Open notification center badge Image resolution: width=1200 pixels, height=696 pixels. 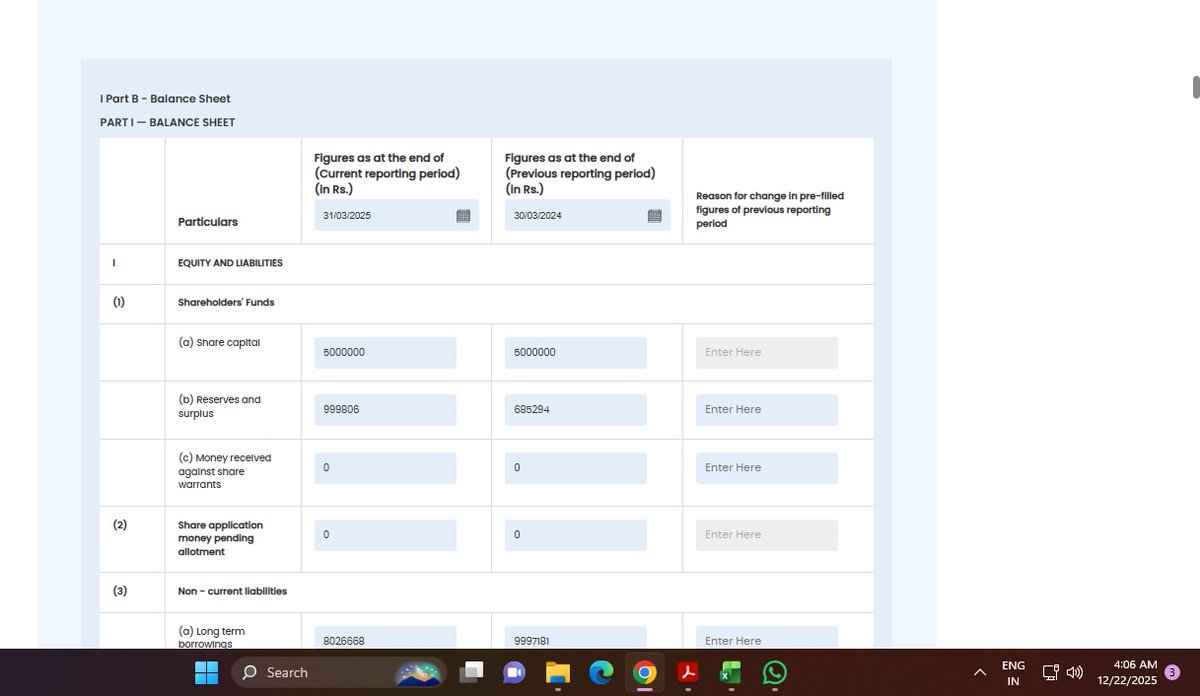pyautogui.click(x=1172, y=673)
